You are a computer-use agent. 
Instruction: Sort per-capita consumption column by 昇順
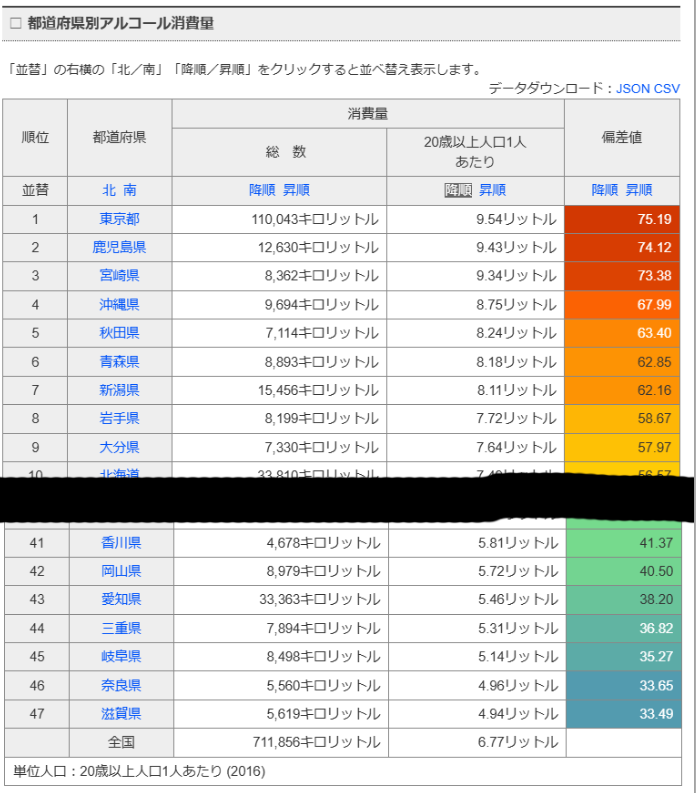(x=492, y=190)
